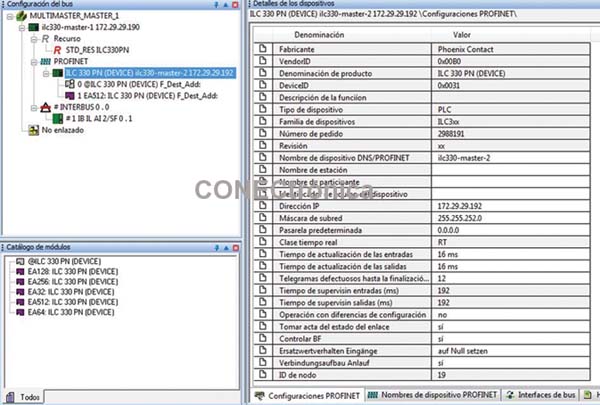
Task: Switch to Nombres de dispositivo PROFINET tab
Action: pyautogui.click(x=429, y=396)
